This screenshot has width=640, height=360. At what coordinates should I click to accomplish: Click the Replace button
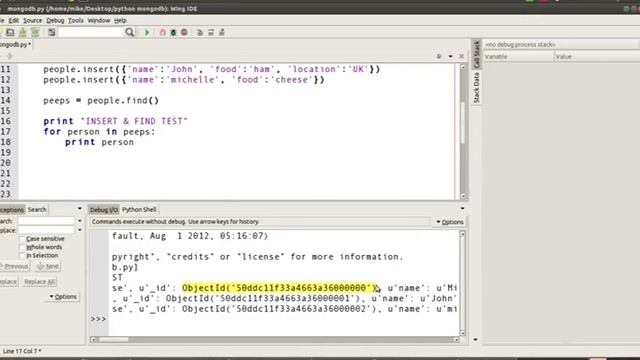click(x=9, y=282)
